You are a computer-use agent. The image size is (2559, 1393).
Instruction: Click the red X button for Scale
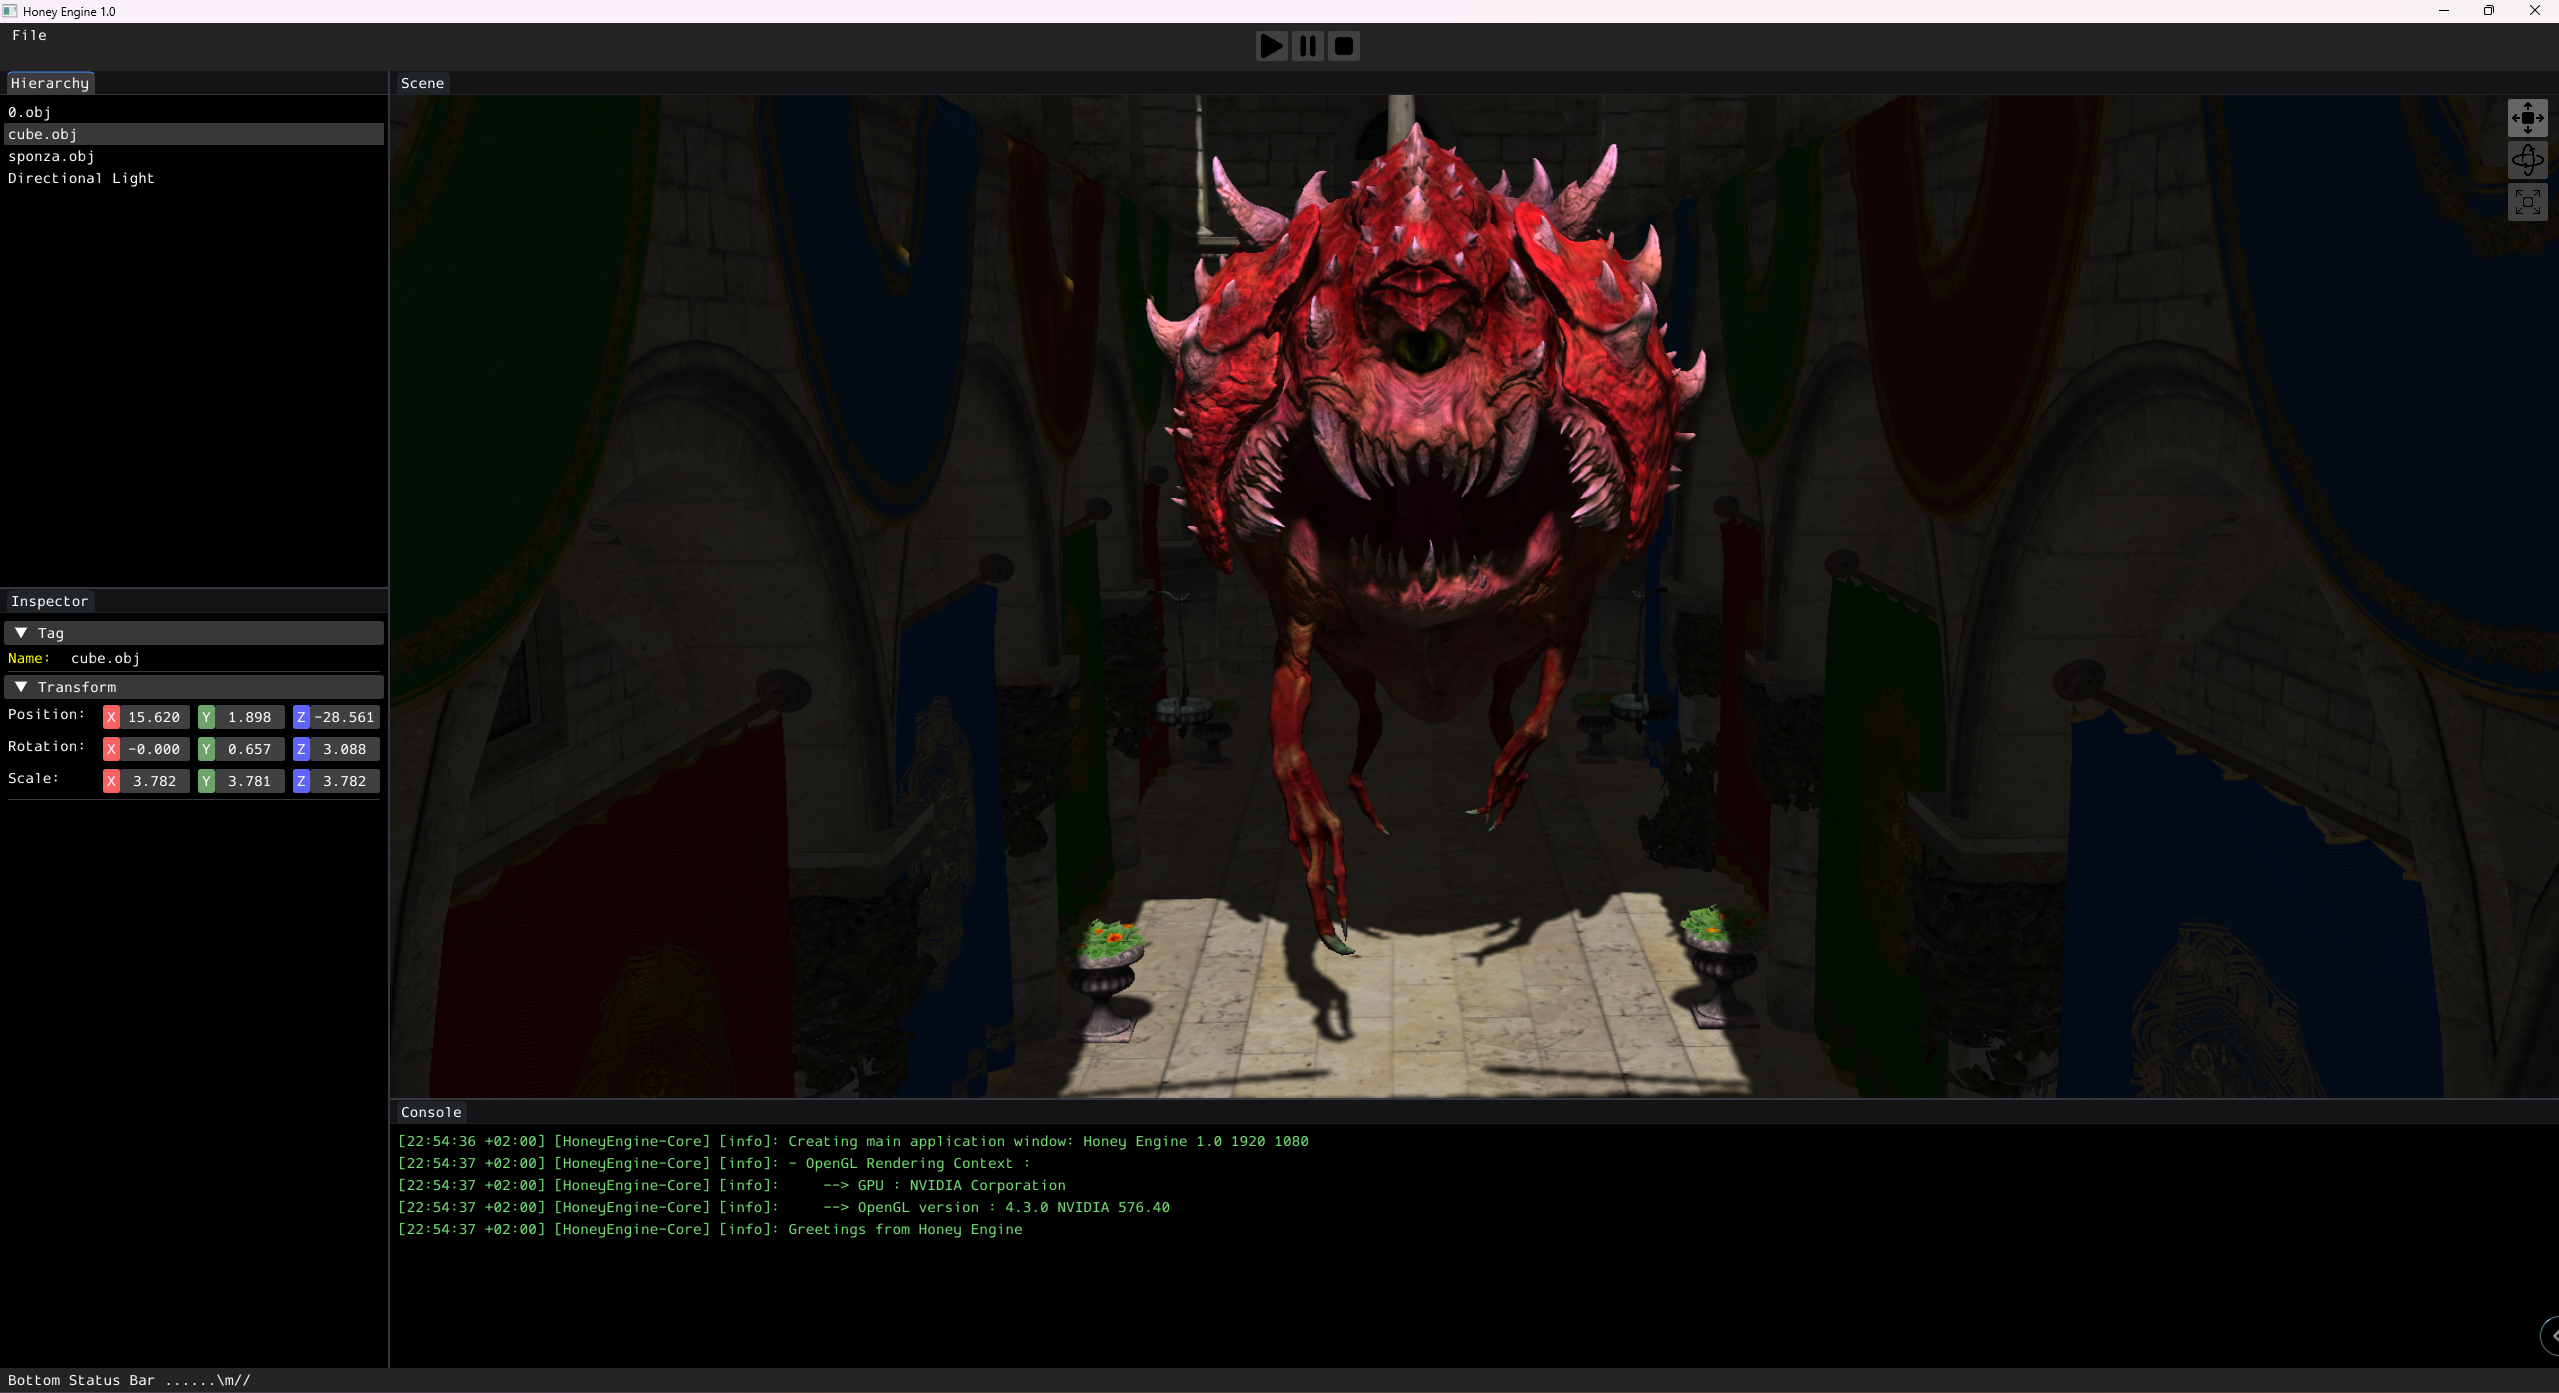[x=111, y=781]
